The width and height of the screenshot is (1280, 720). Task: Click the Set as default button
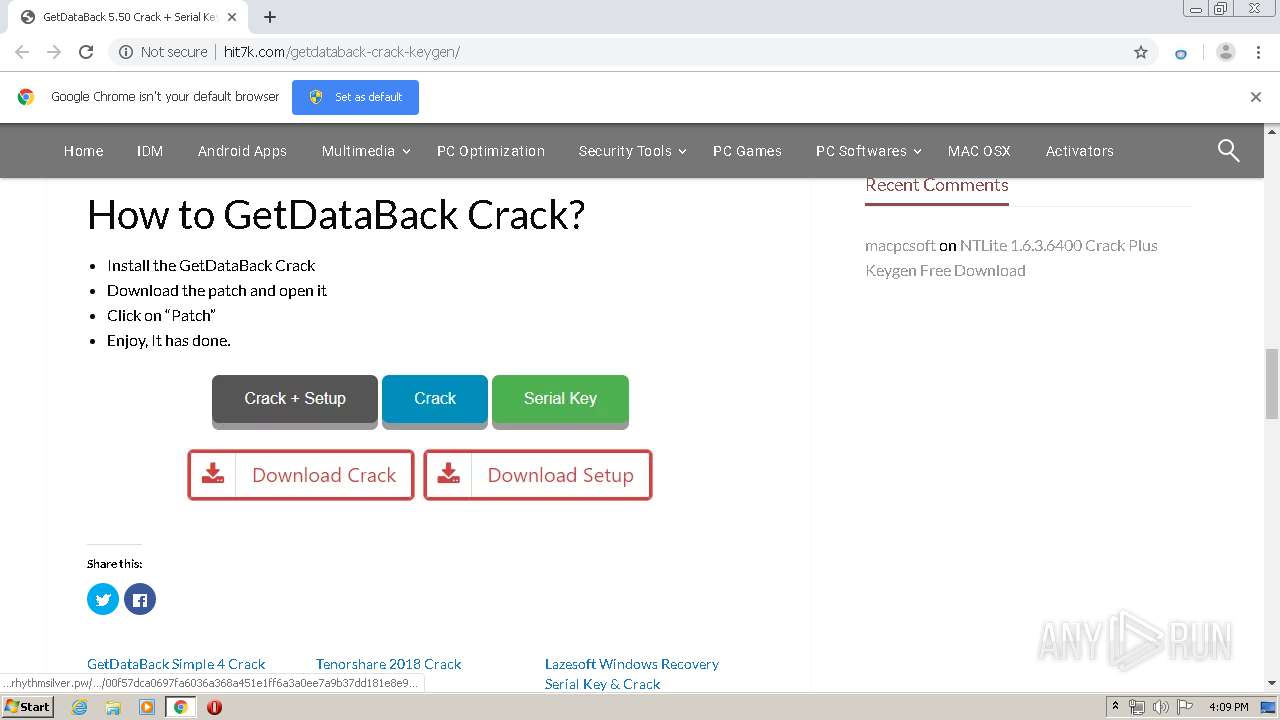(x=355, y=97)
